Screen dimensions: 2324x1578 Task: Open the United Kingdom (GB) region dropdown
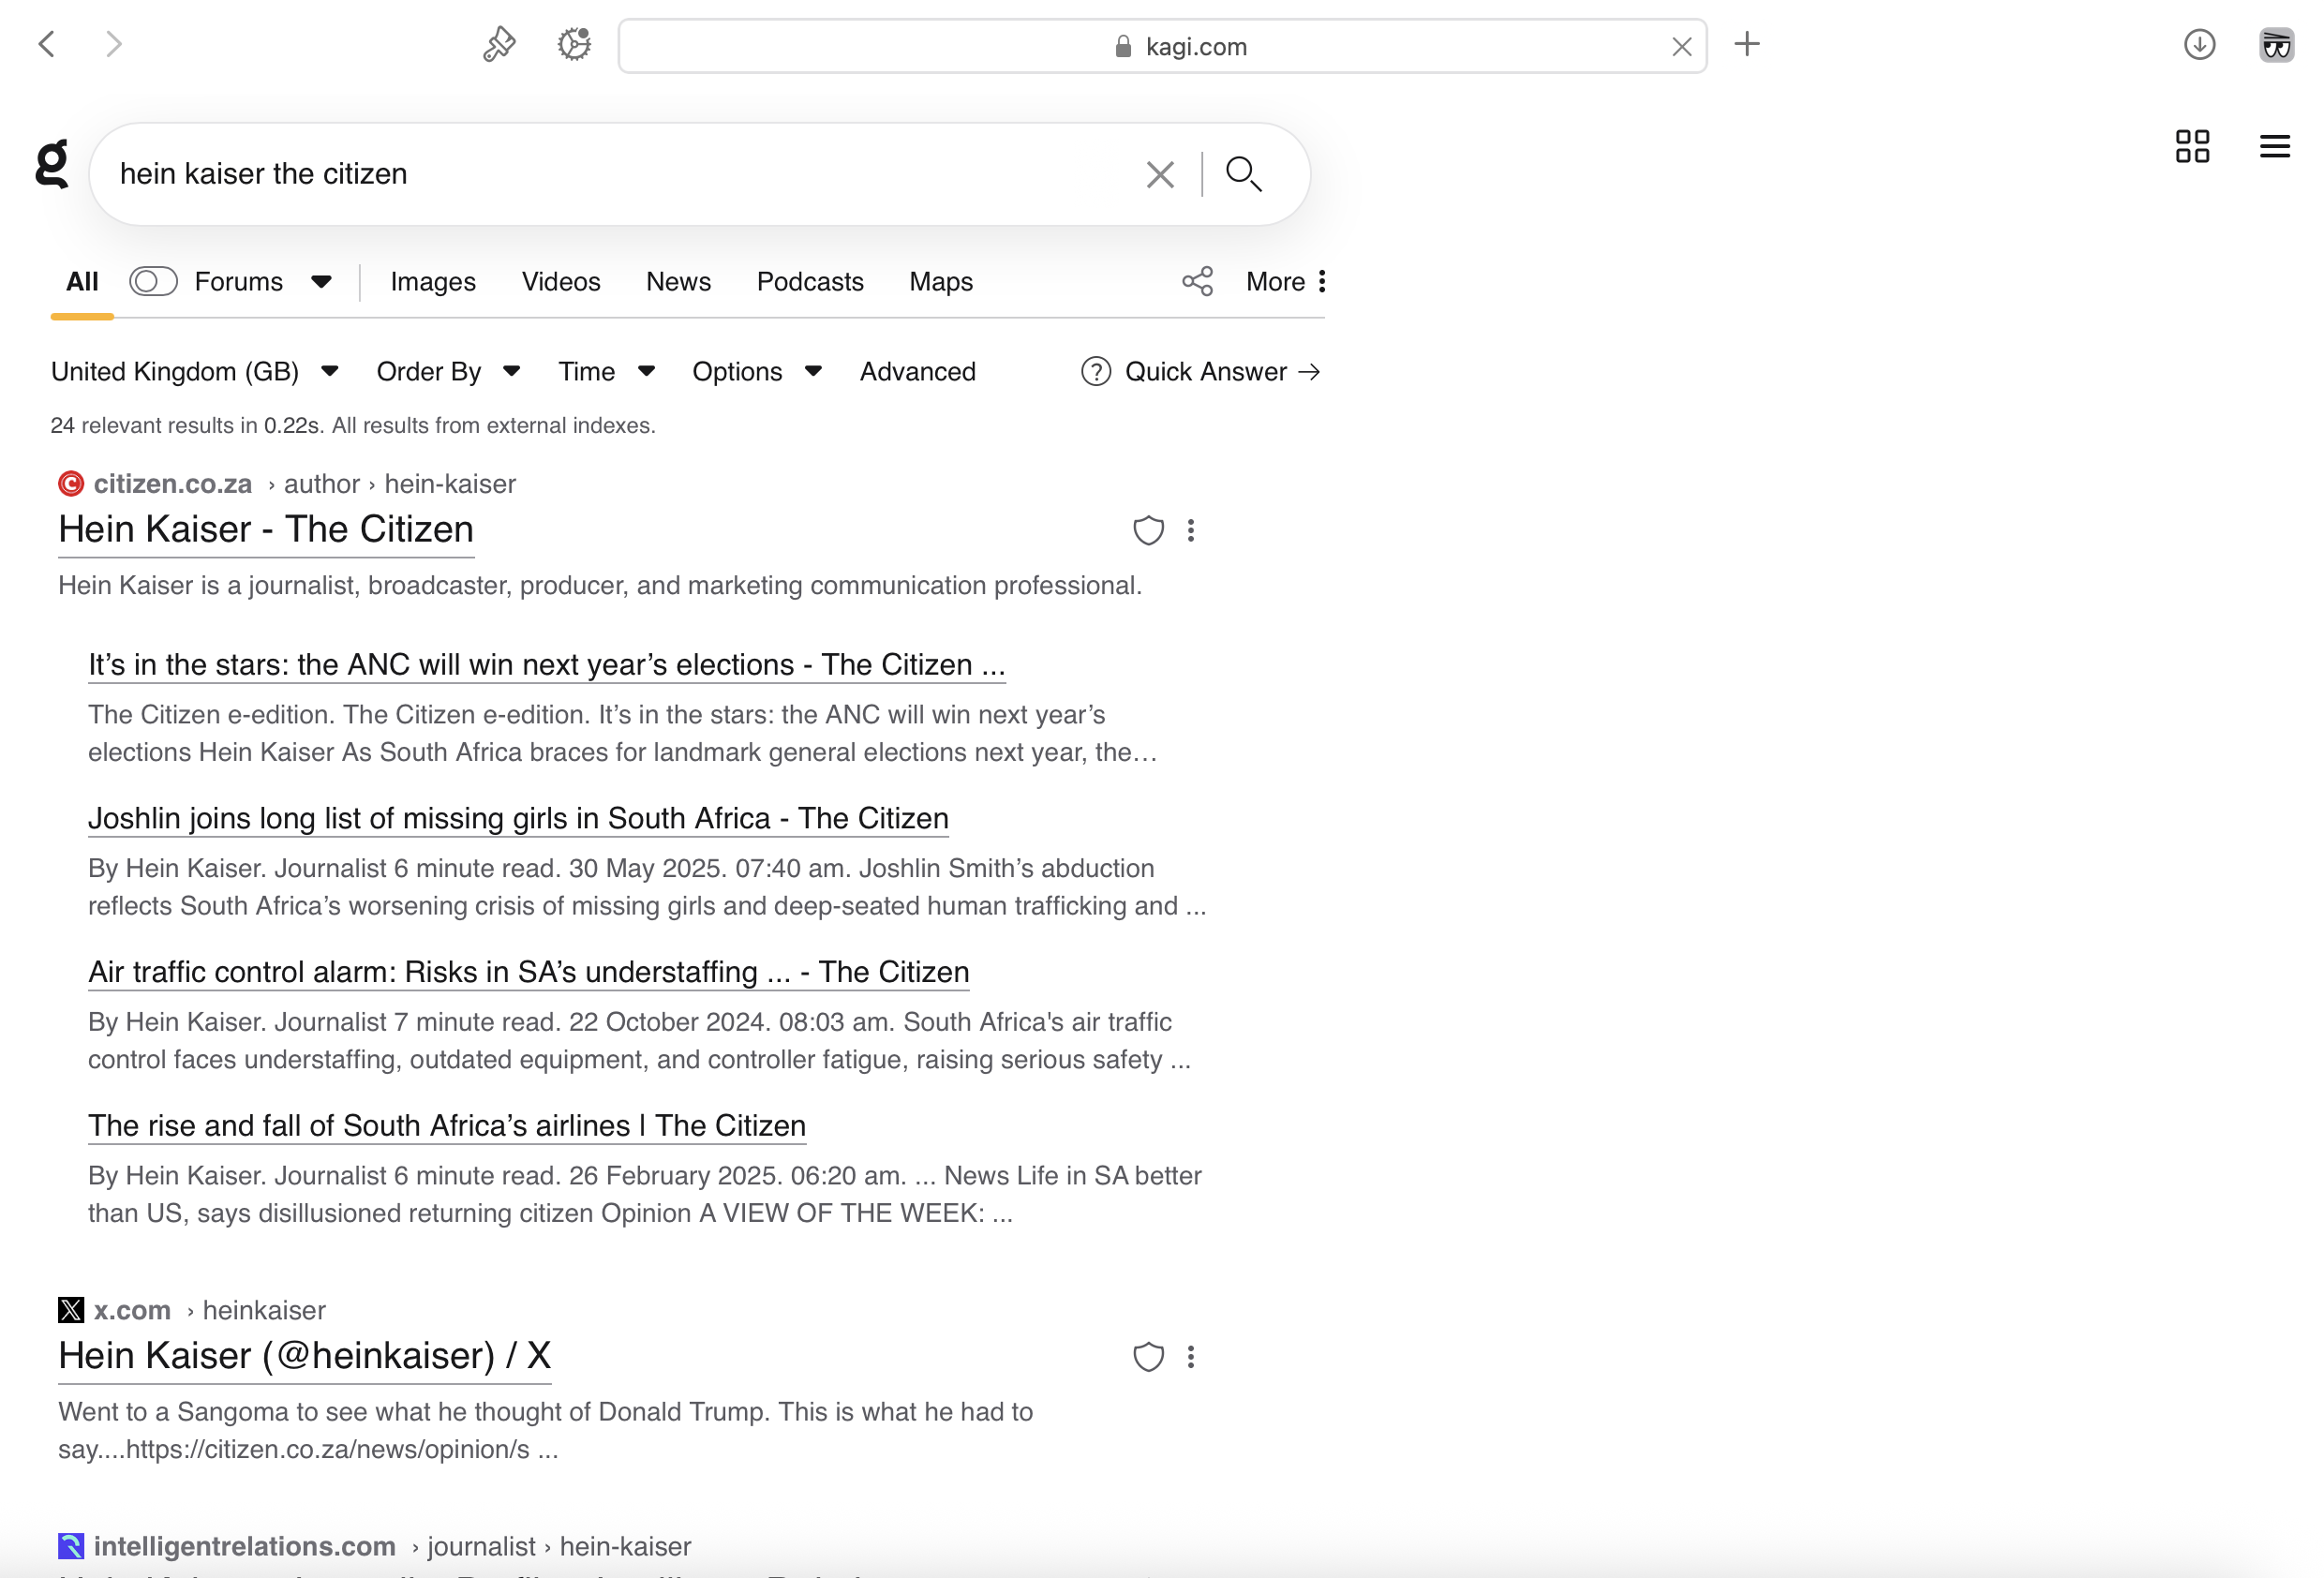point(195,372)
